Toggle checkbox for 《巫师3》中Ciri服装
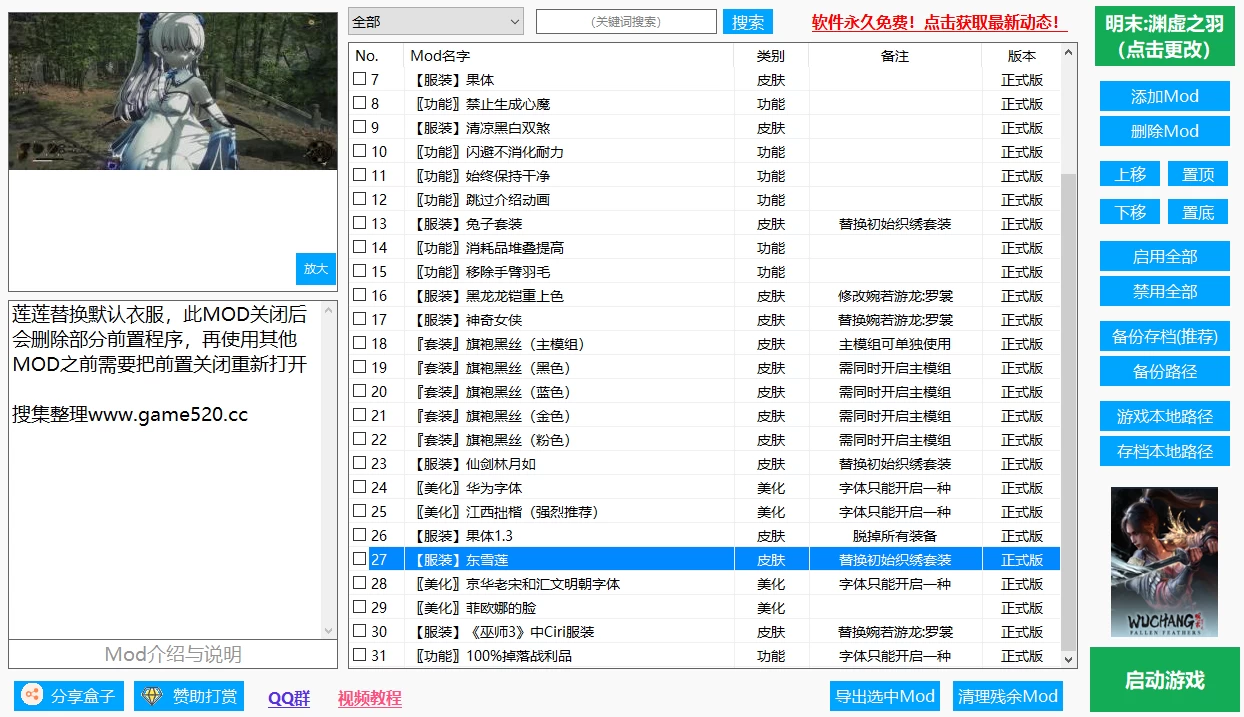 (359, 631)
